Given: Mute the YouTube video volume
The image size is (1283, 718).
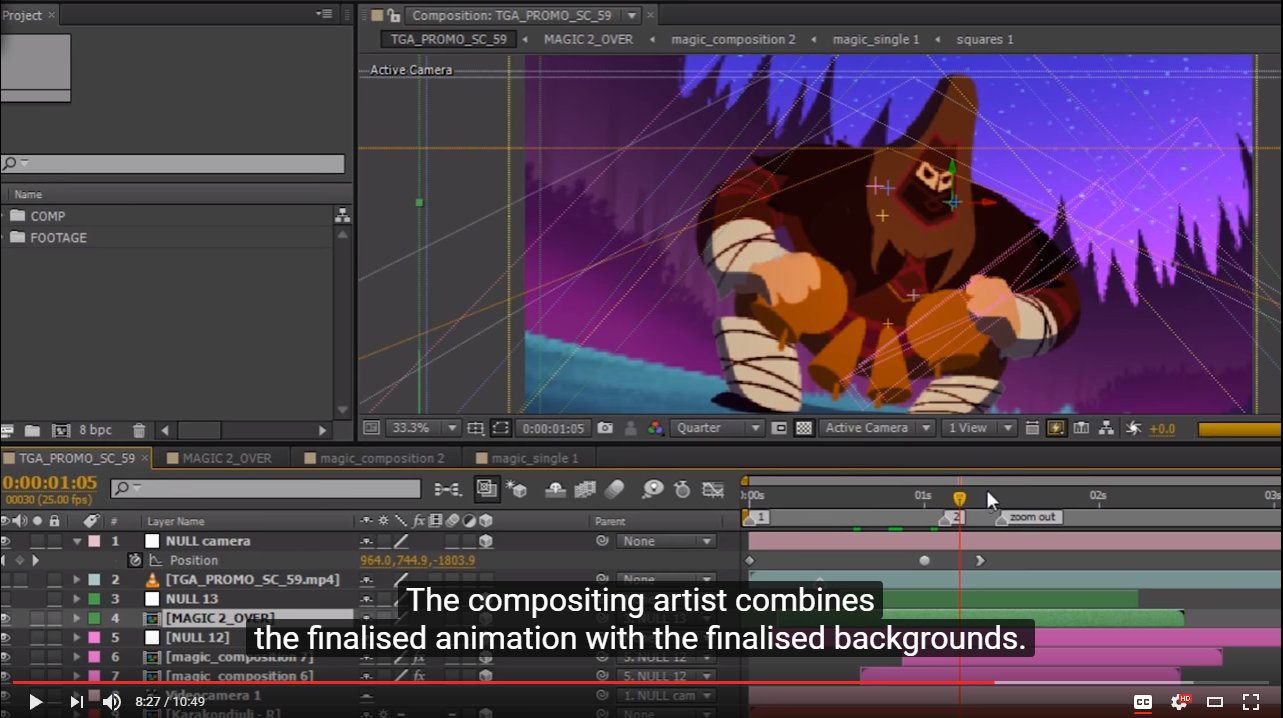Looking at the screenshot, I should [111, 702].
